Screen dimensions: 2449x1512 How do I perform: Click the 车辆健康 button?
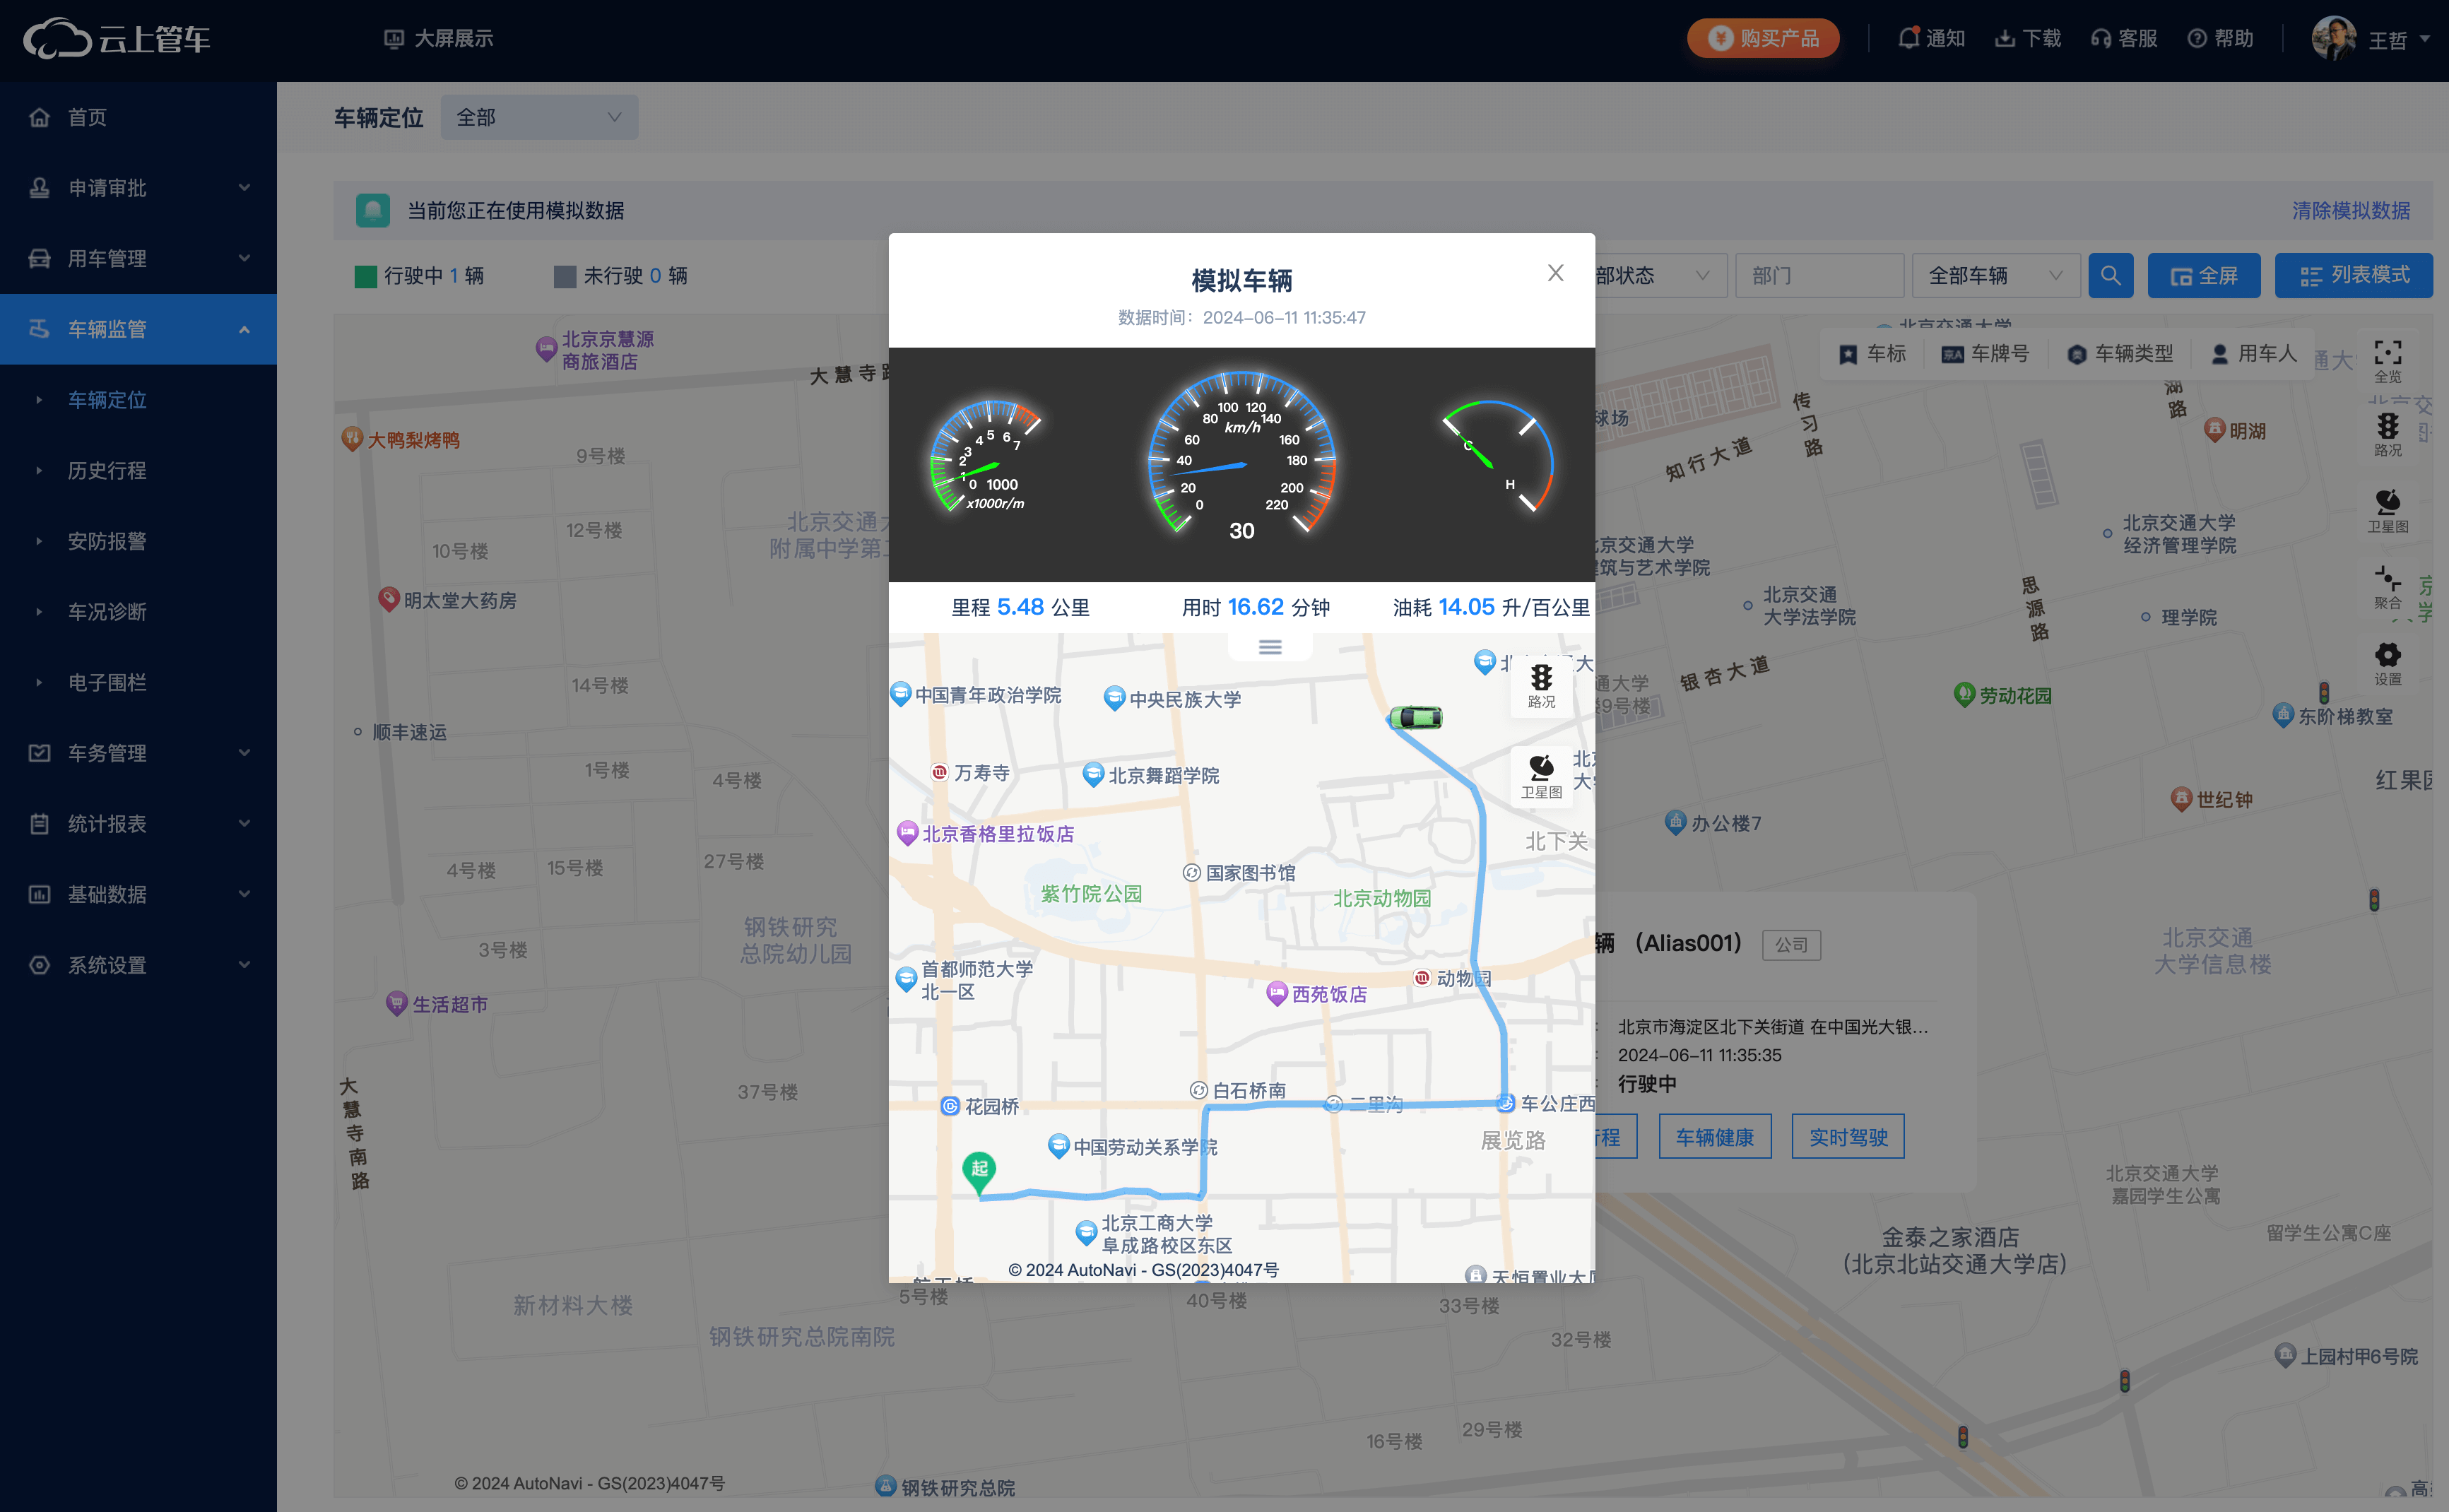[1714, 1137]
